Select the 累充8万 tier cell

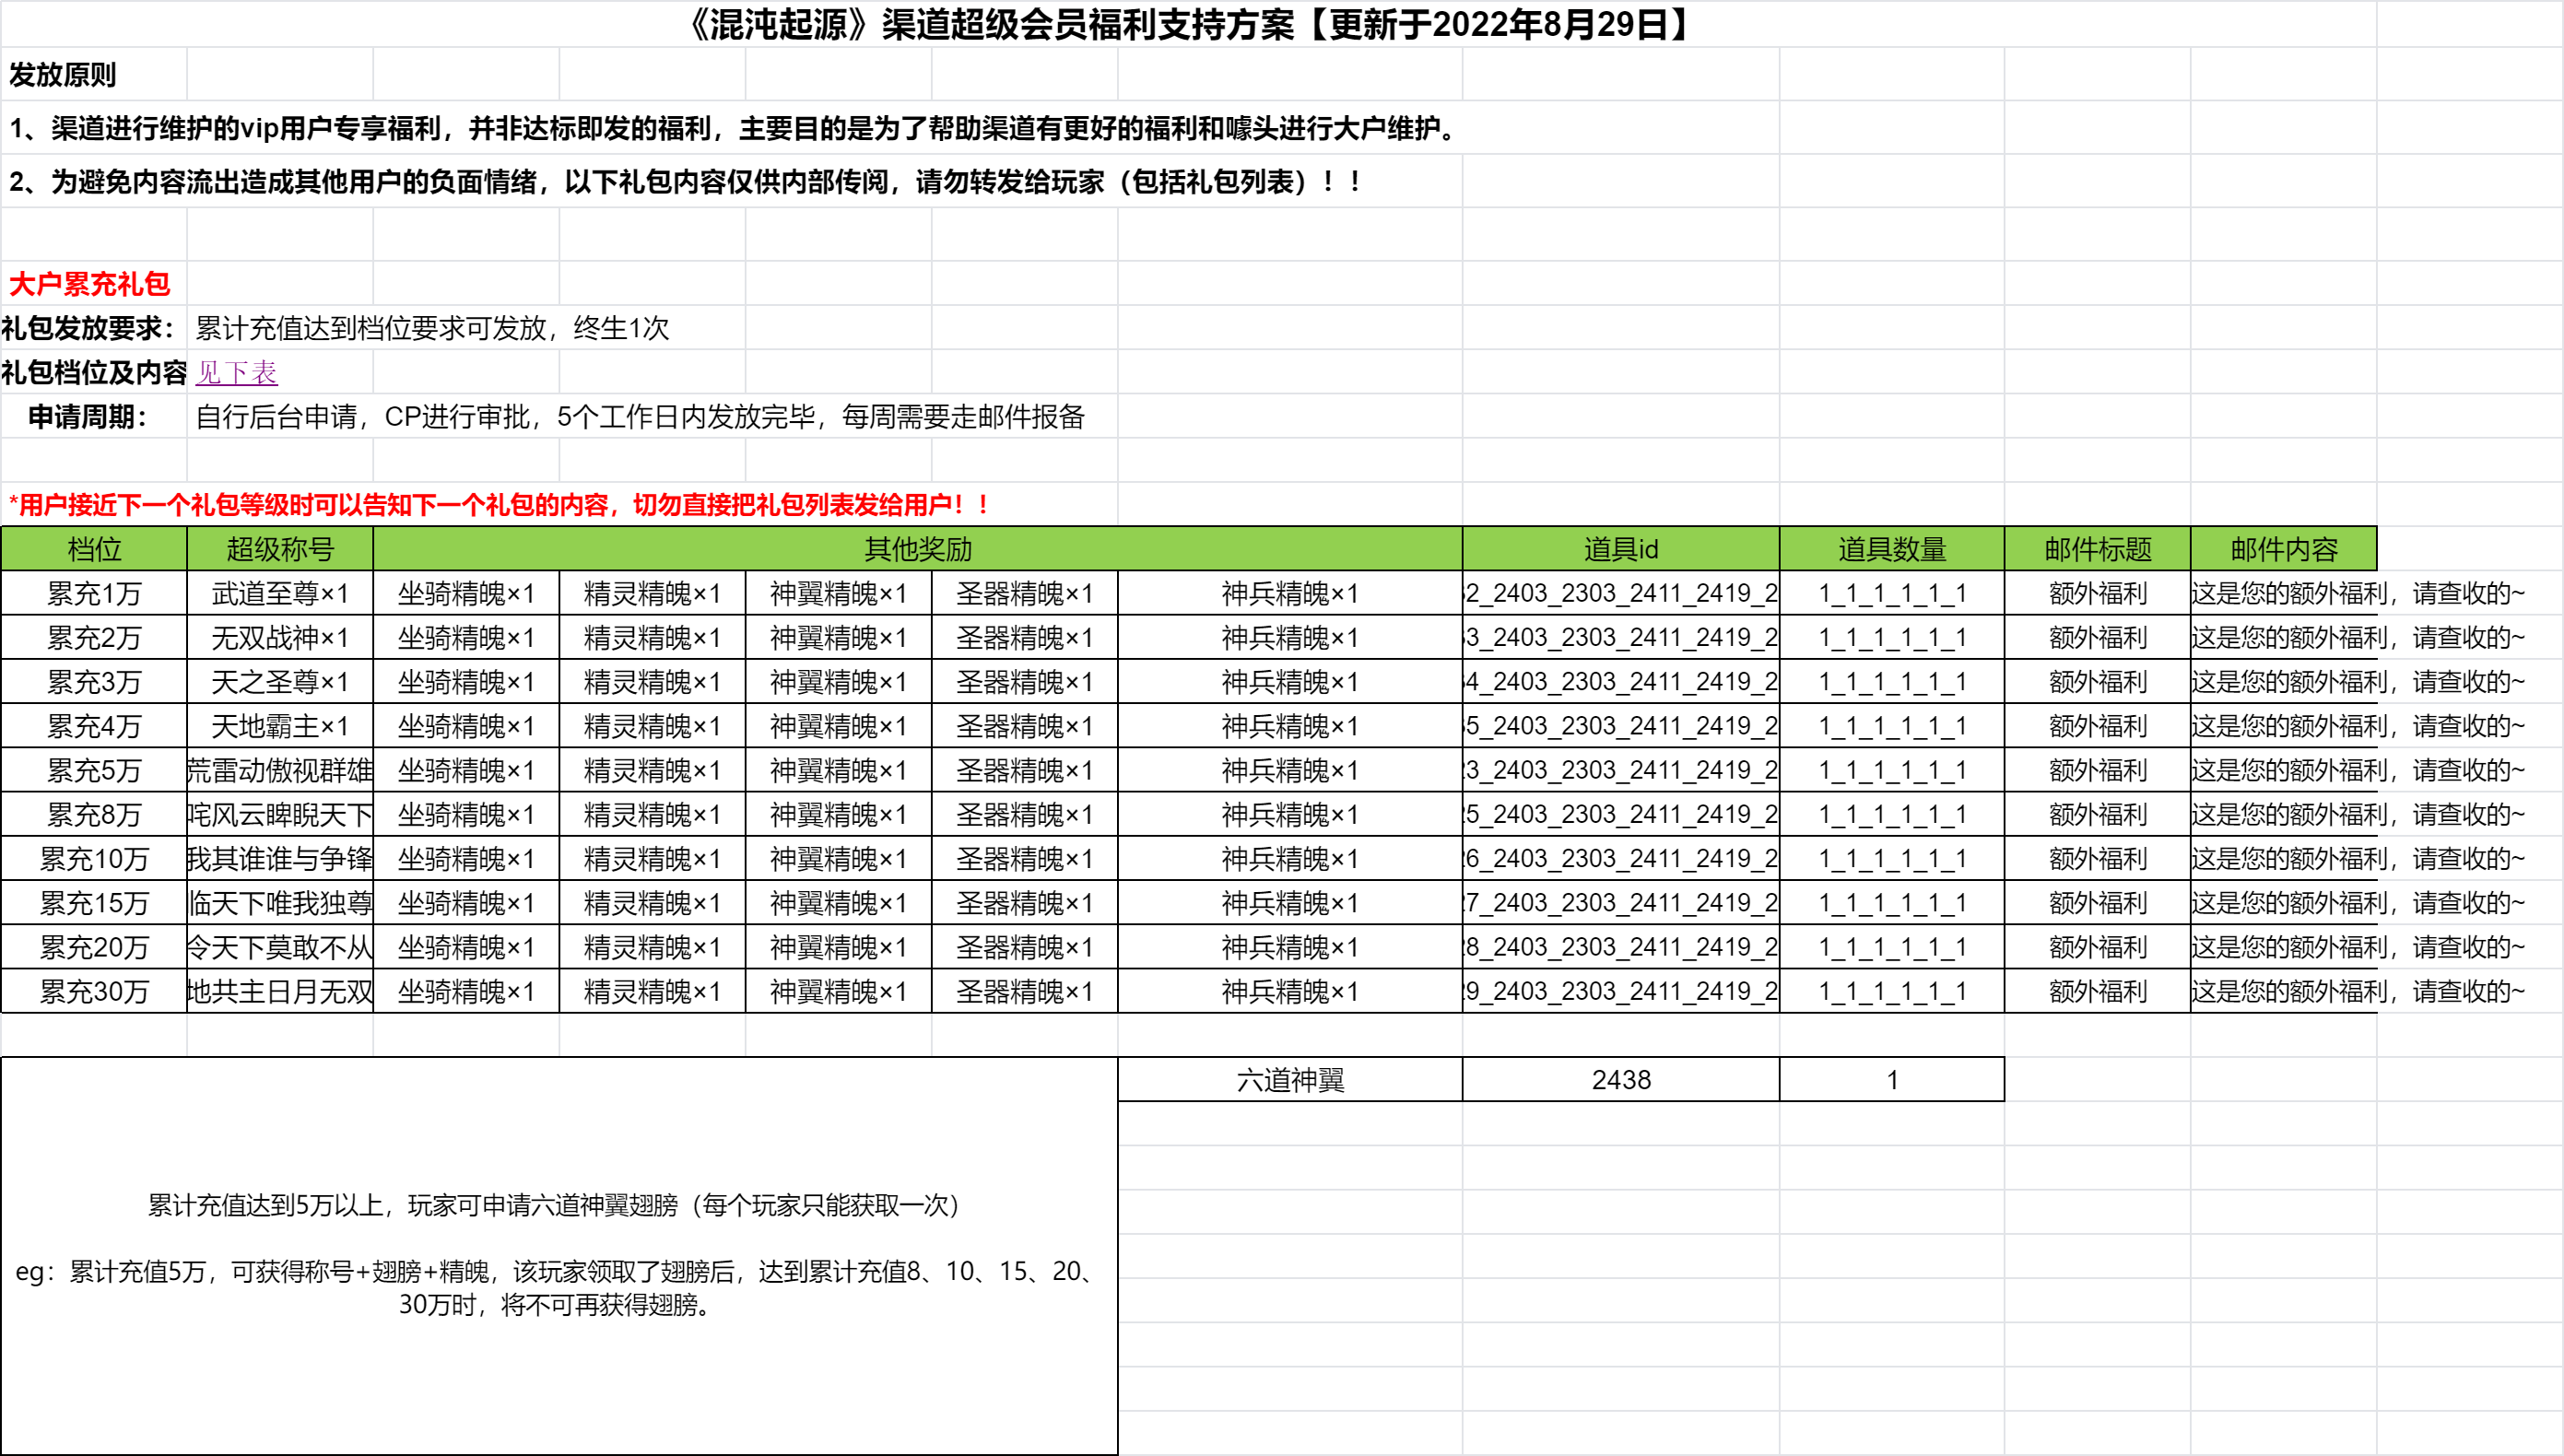click(x=94, y=814)
